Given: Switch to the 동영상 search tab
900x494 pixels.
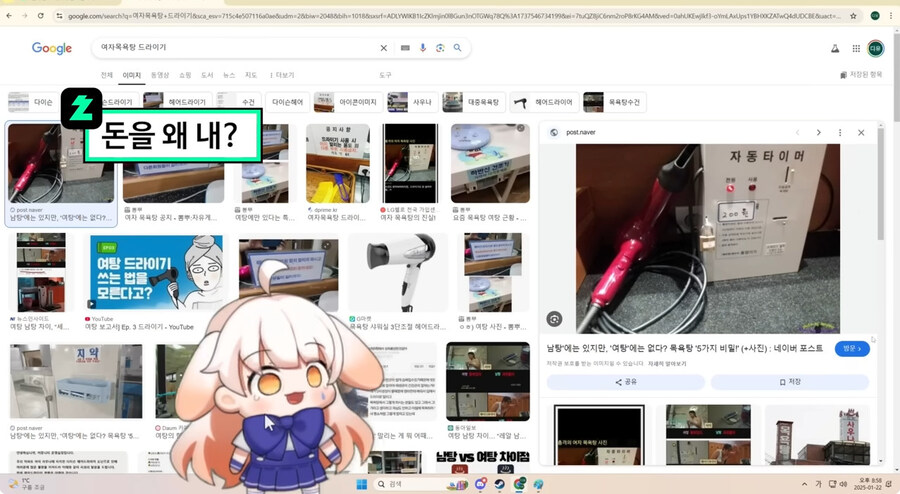Looking at the screenshot, I should pos(159,75).
